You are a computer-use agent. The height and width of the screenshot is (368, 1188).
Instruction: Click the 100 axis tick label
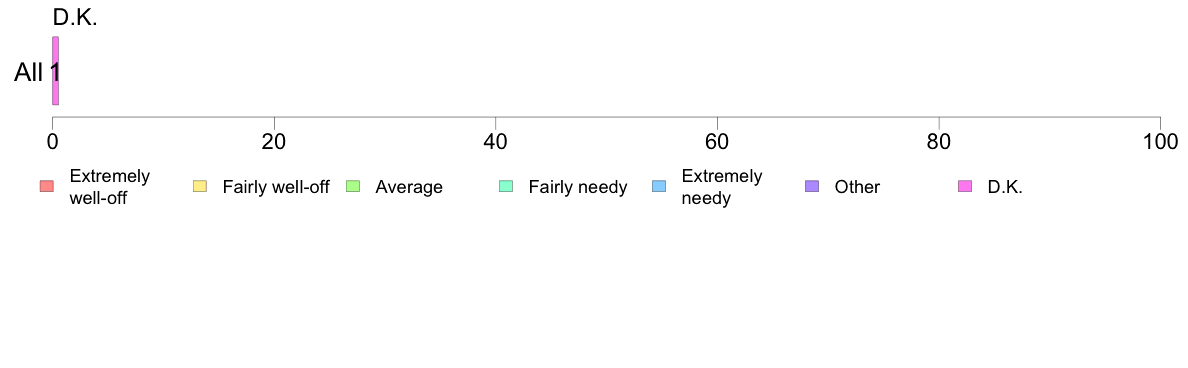[1160, 142]
